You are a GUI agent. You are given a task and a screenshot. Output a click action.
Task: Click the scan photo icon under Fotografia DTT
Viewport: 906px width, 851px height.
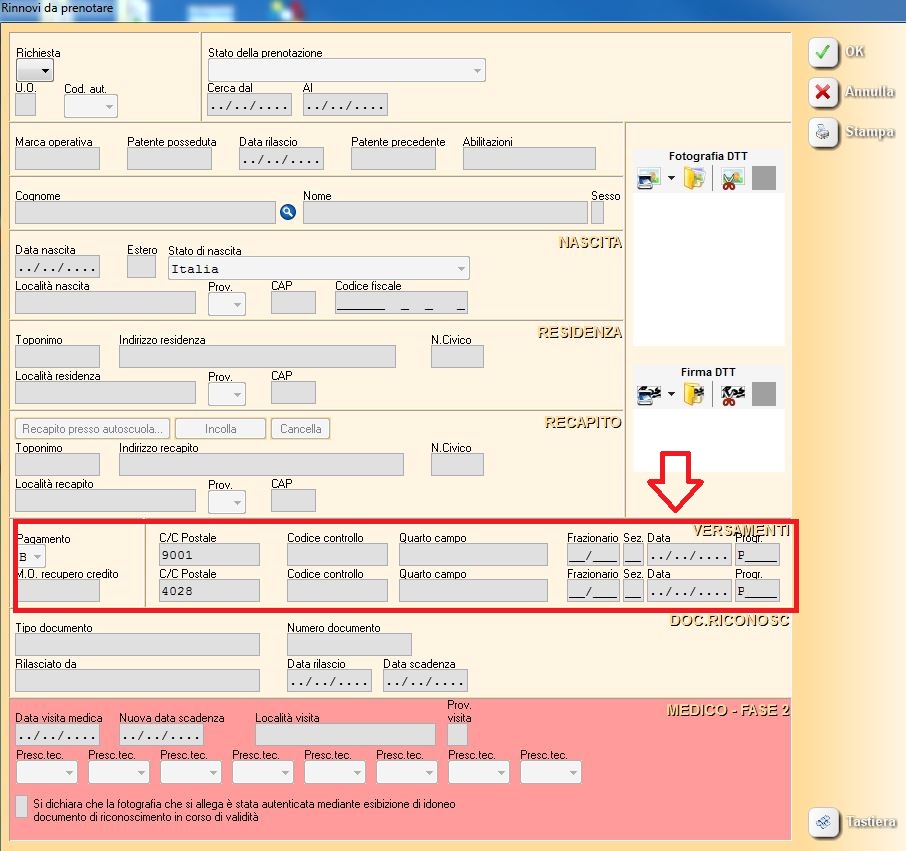[648, 179]
